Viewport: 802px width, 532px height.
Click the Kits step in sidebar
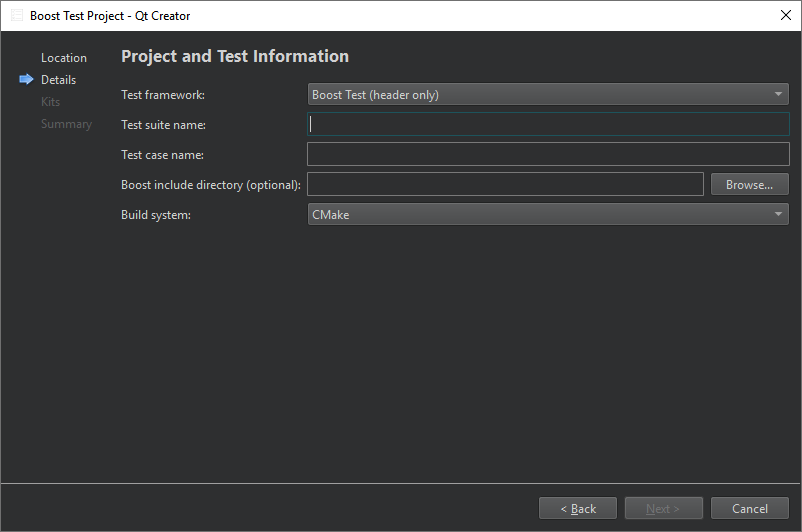(50, 102)
